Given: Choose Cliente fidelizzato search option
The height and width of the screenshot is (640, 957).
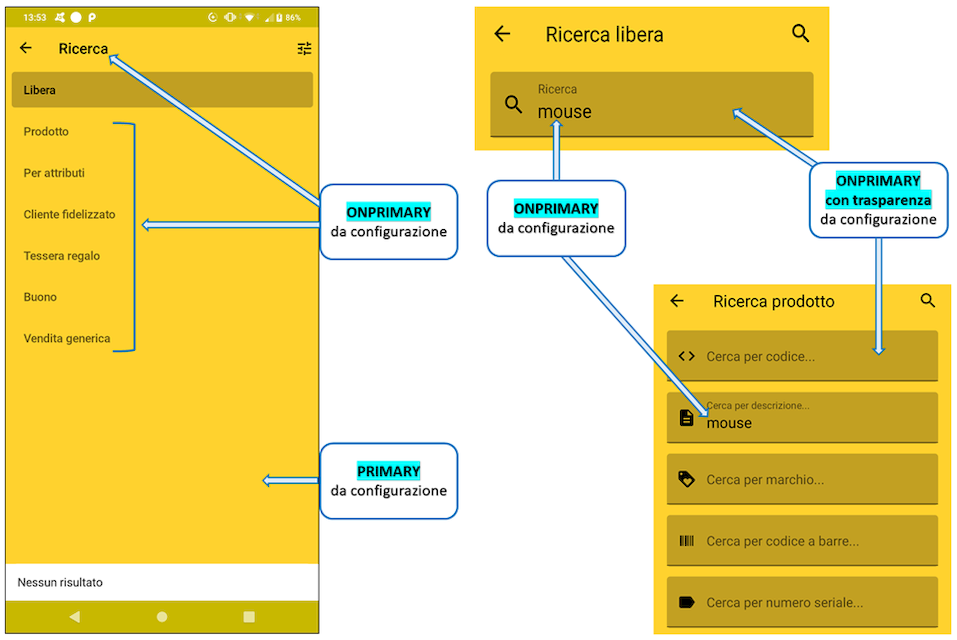Looking at the screenshot, I should pyautogui.click(x=70, y=214).
